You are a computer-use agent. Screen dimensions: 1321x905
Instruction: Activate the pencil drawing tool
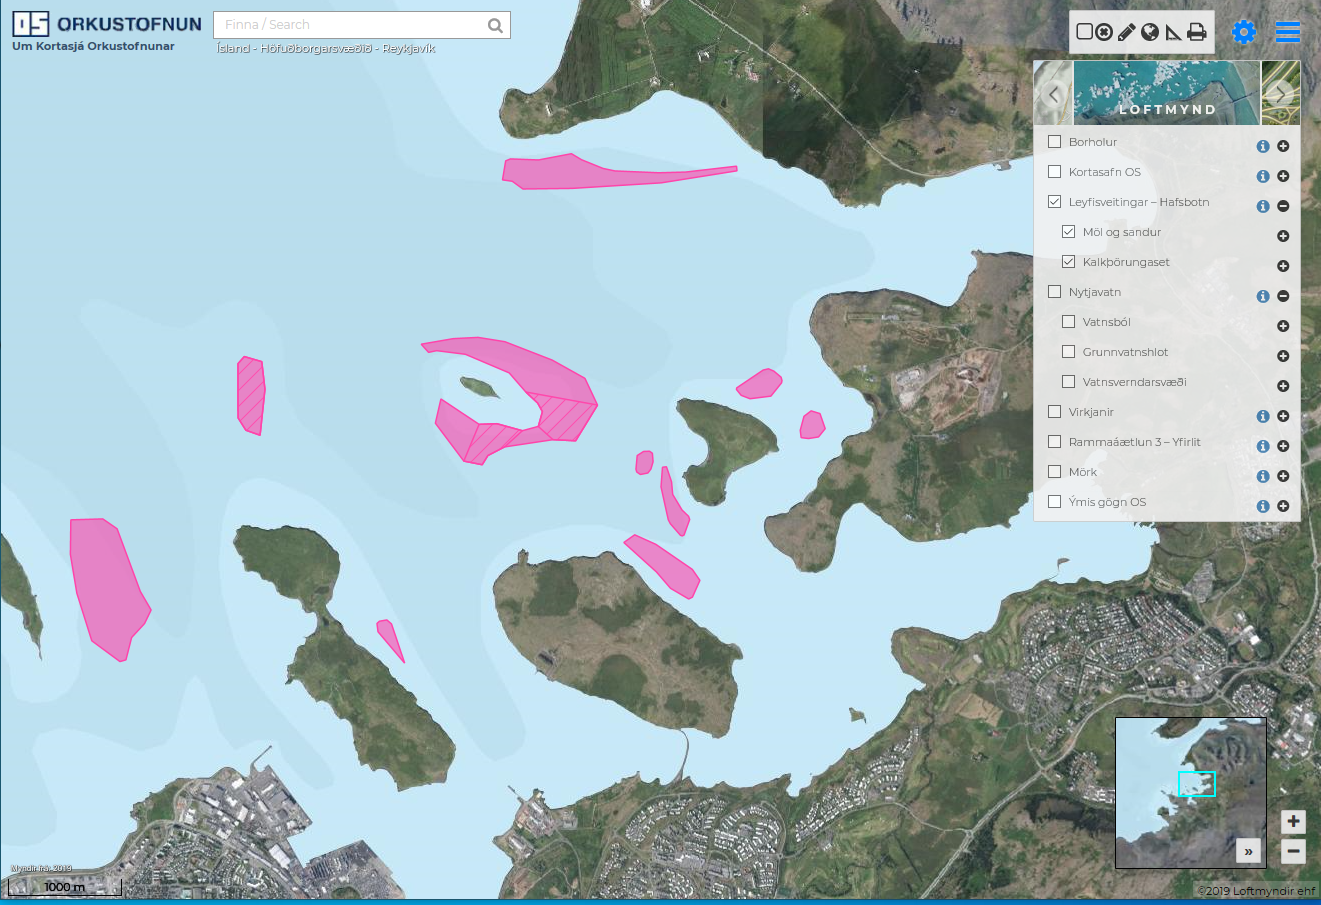[x=1127, y=32]
